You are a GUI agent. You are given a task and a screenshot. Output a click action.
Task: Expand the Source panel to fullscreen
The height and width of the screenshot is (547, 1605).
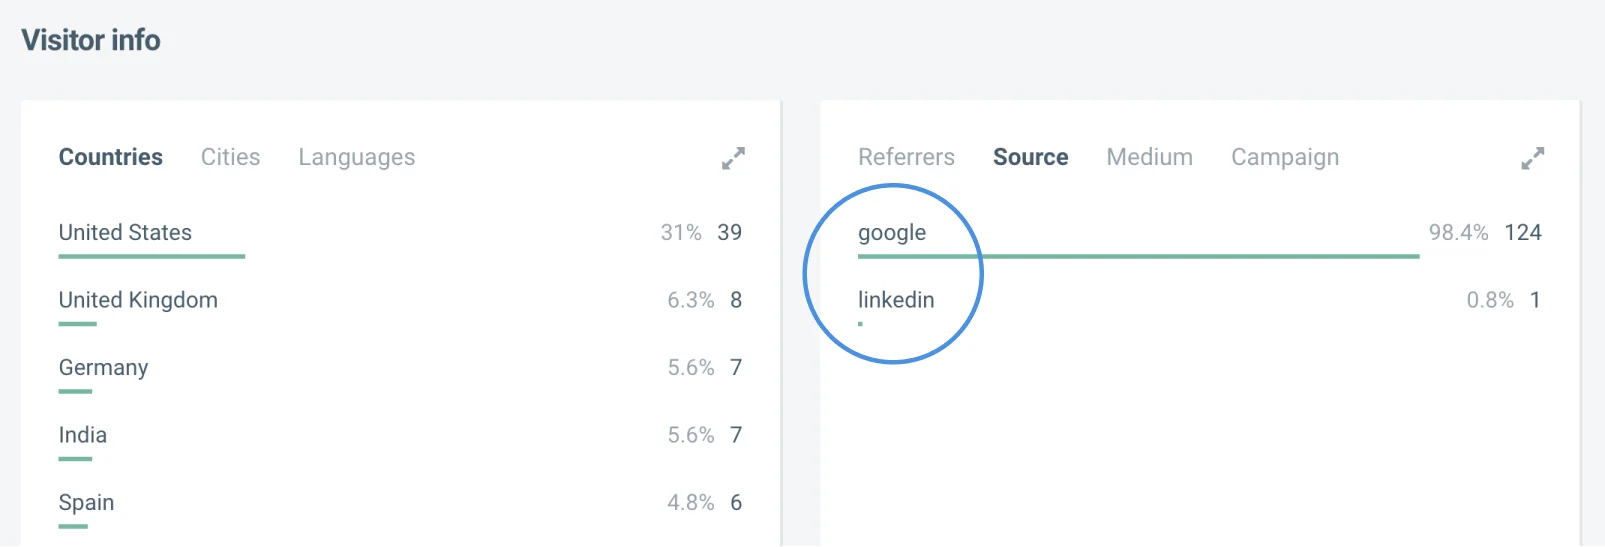pyautogui.click(x=1532, y=158)
